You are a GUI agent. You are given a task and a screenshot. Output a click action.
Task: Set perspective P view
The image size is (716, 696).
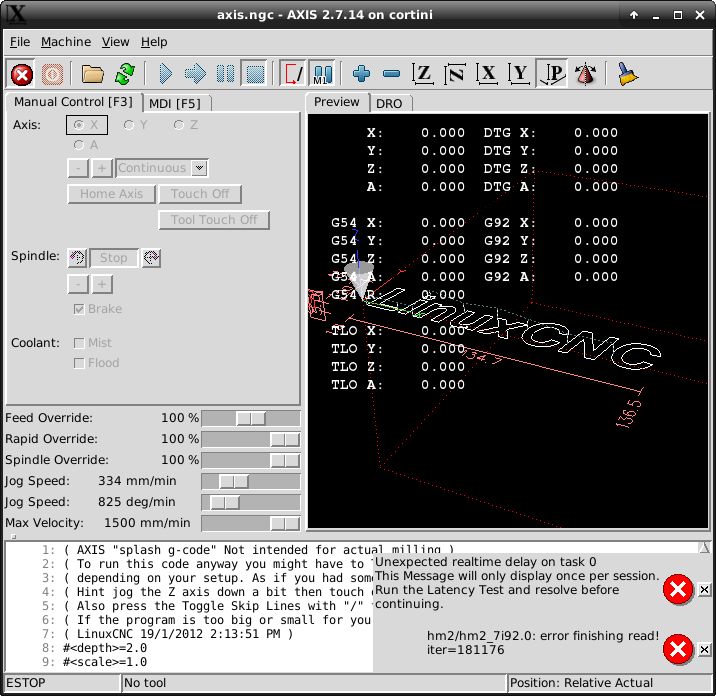coord(552,74)
